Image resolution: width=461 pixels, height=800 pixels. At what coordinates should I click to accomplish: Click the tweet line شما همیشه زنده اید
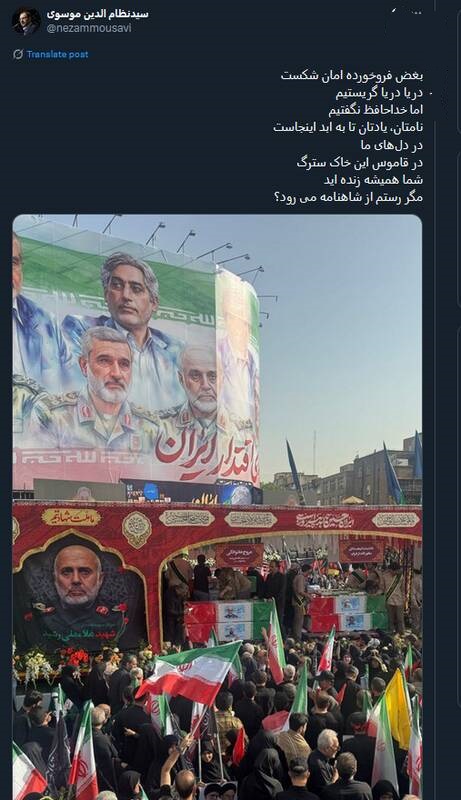coord(373,180)
